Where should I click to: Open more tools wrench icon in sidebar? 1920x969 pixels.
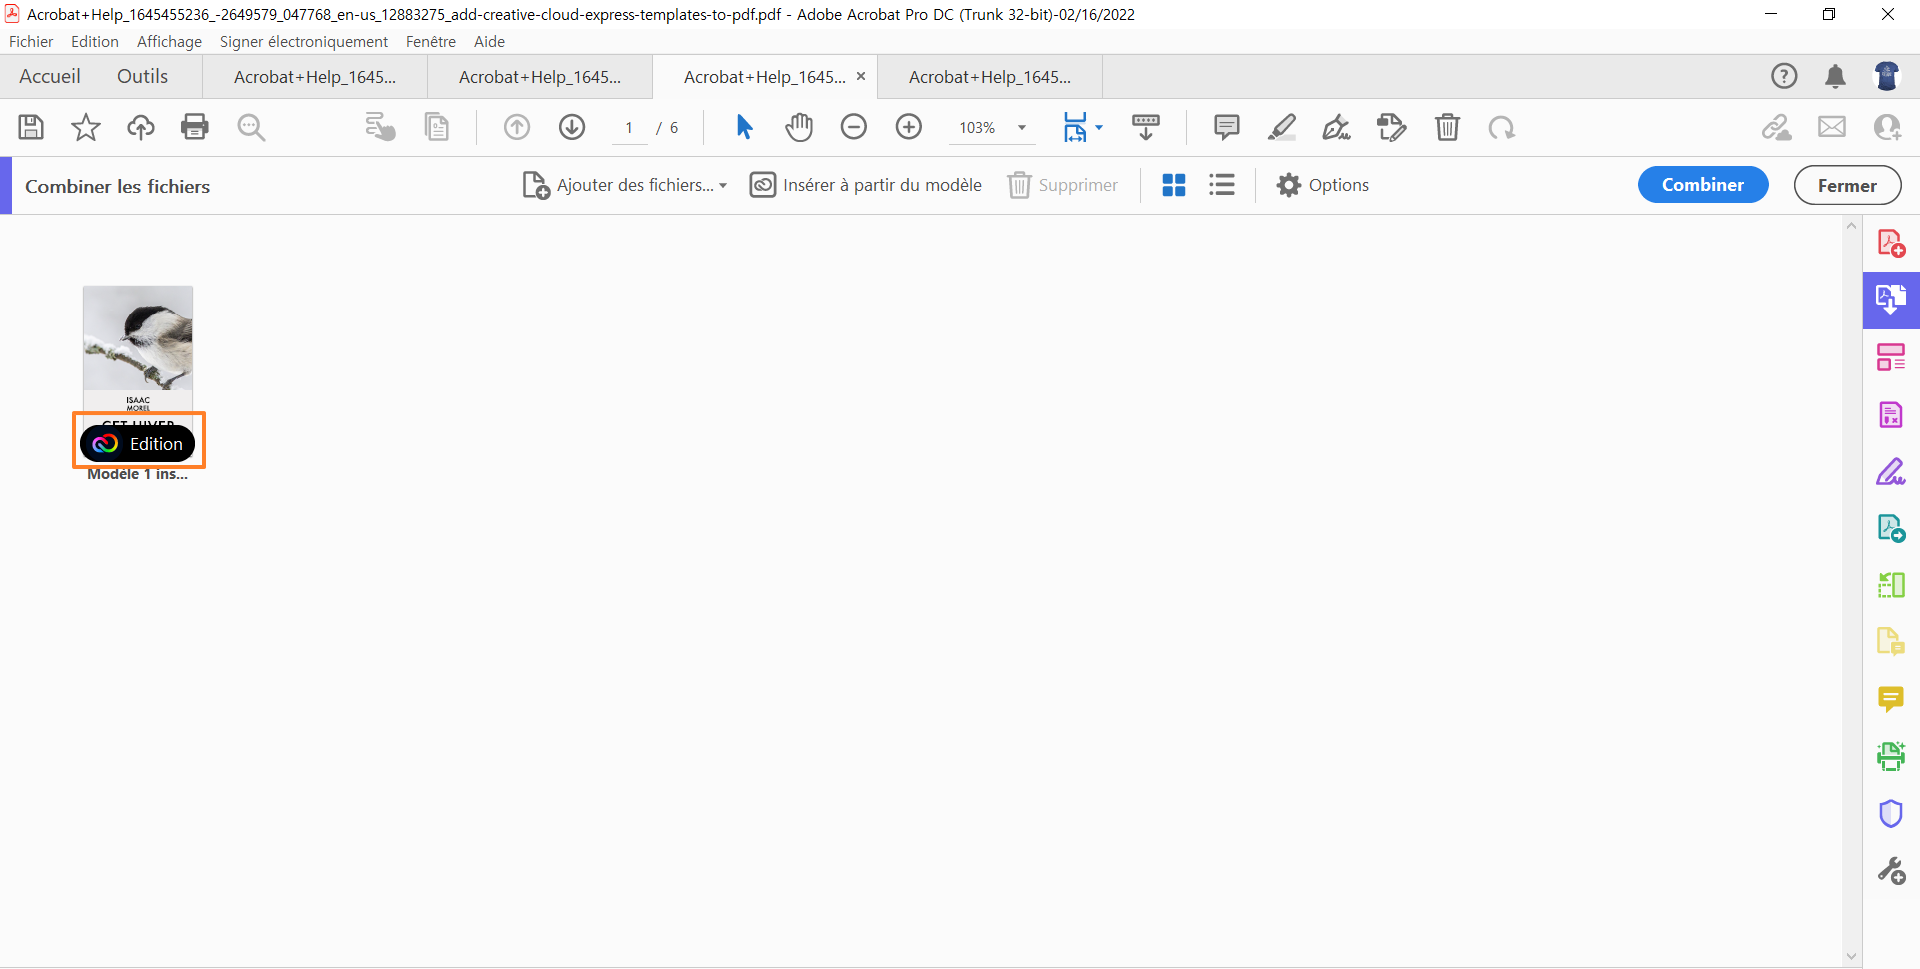1891,870
